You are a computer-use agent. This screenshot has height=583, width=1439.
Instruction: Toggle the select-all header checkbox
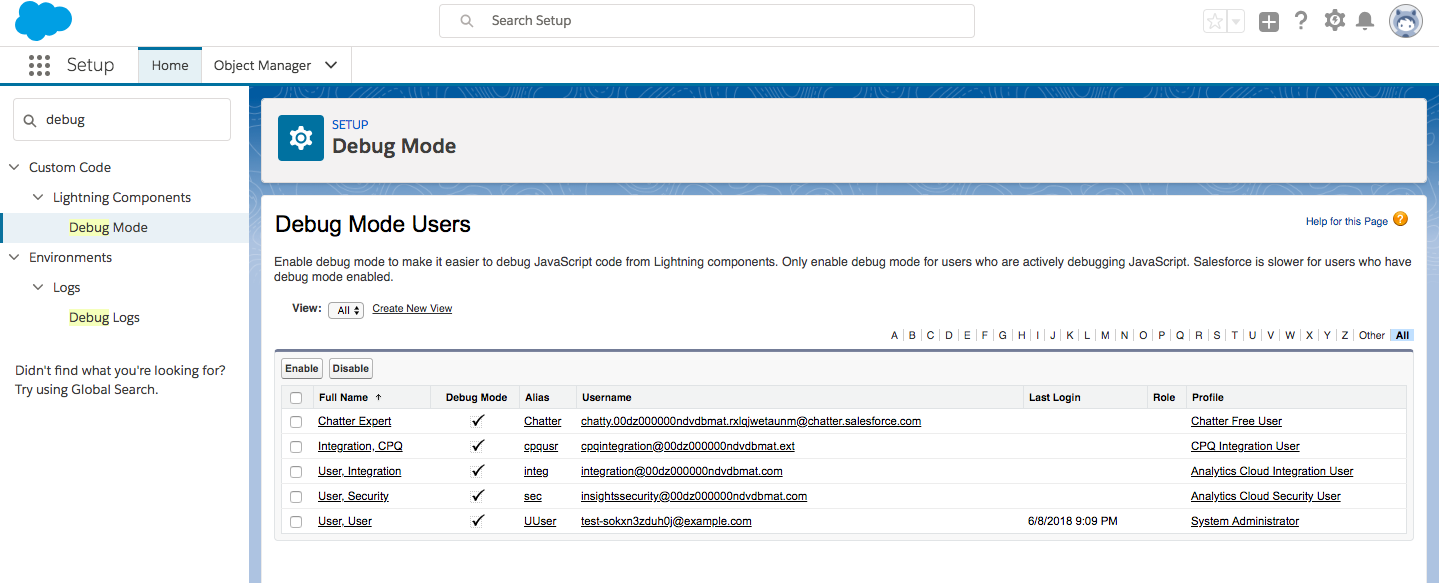296,398
